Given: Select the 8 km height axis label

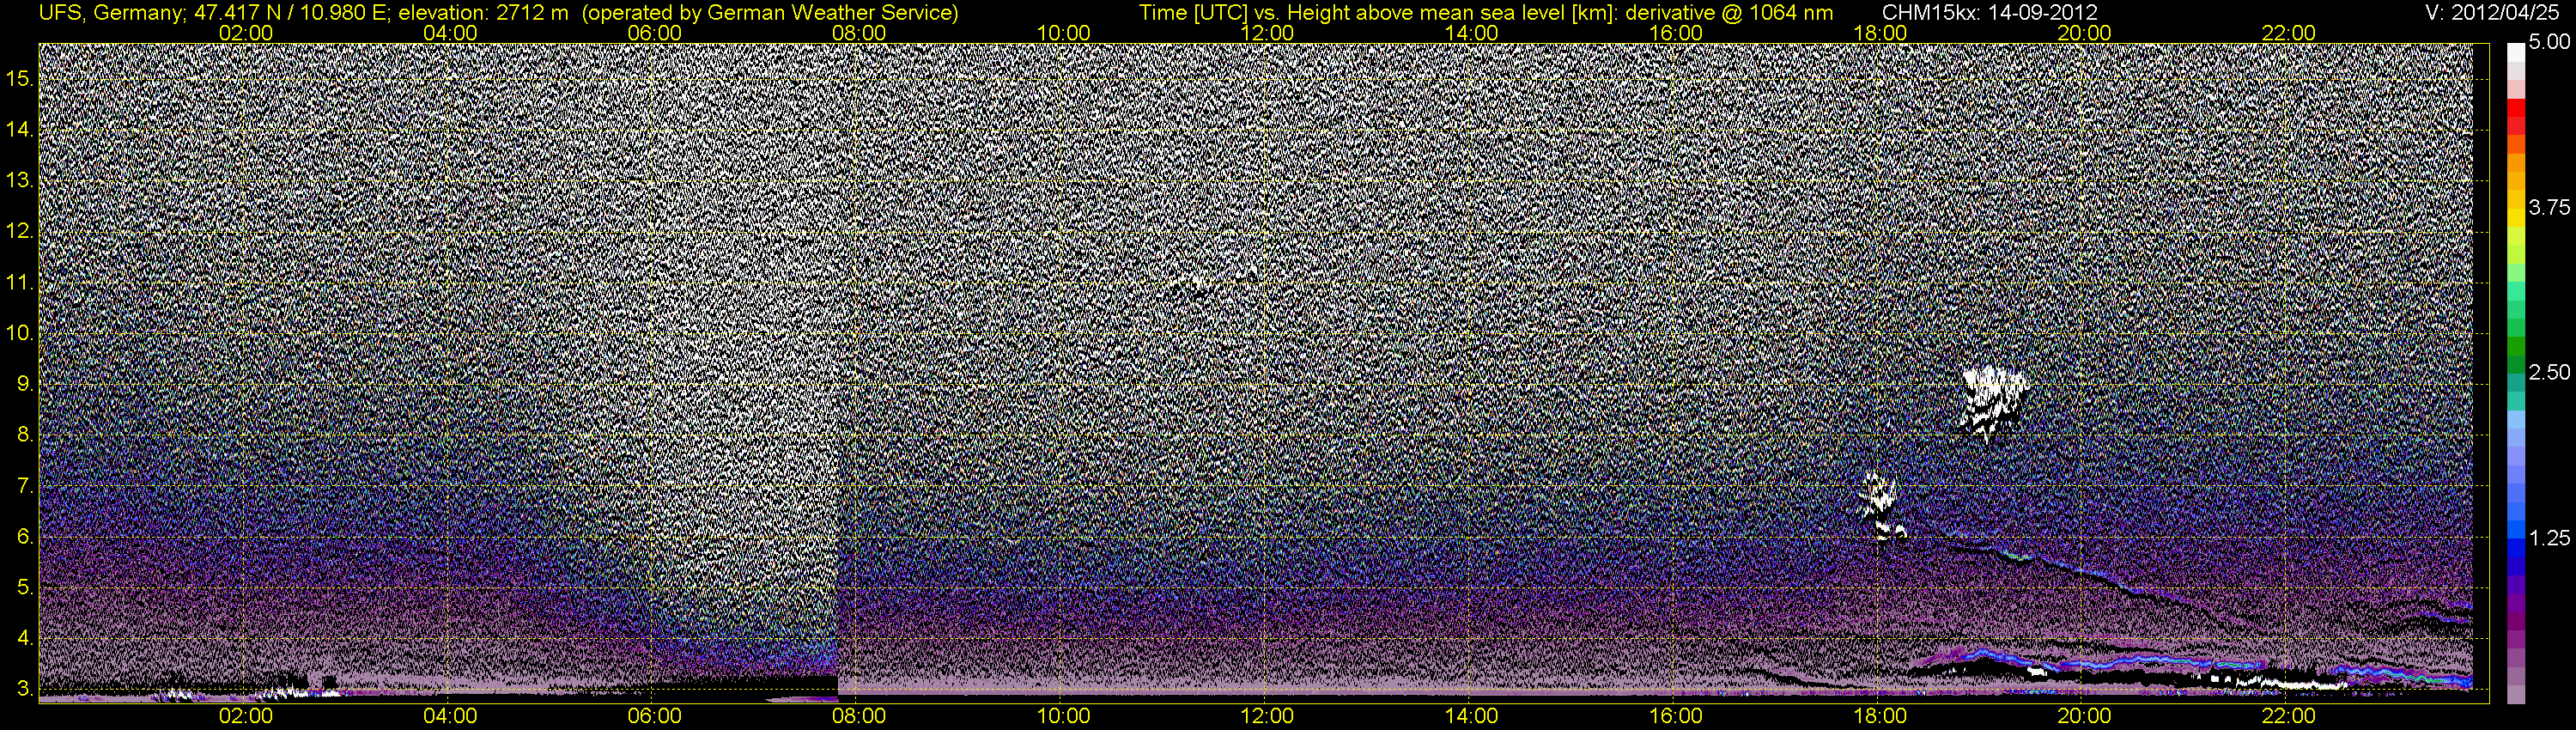Looking at the screenshot, I should [x=26, y=435].
